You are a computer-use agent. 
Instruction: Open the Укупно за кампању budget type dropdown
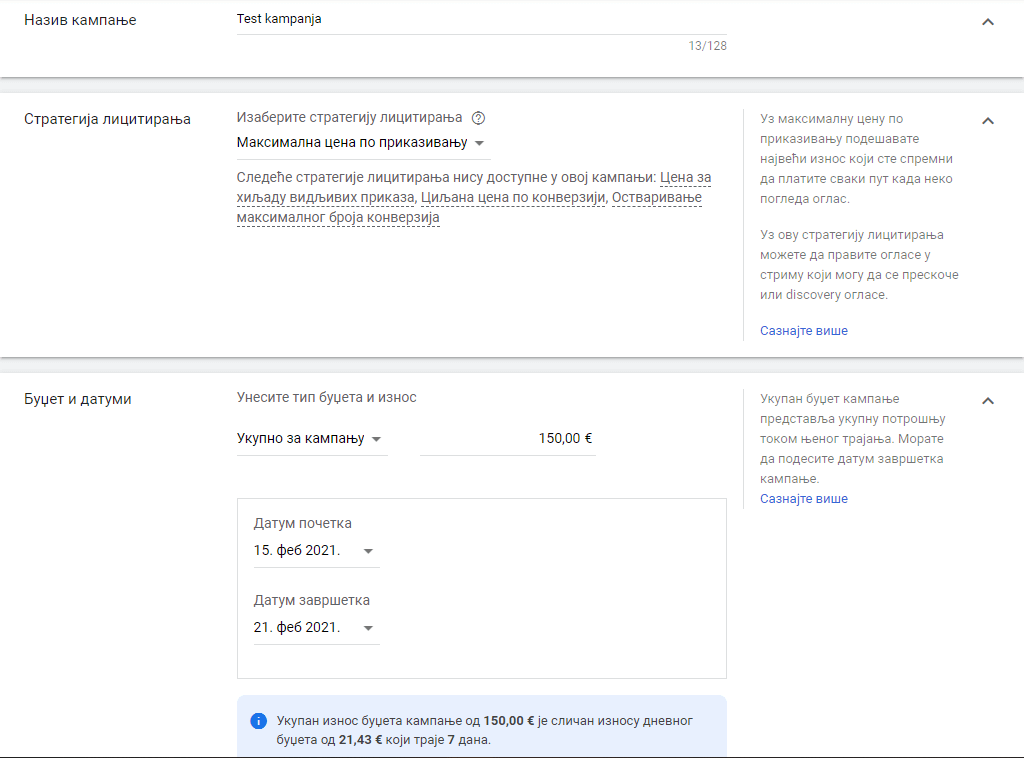[312, 439]
